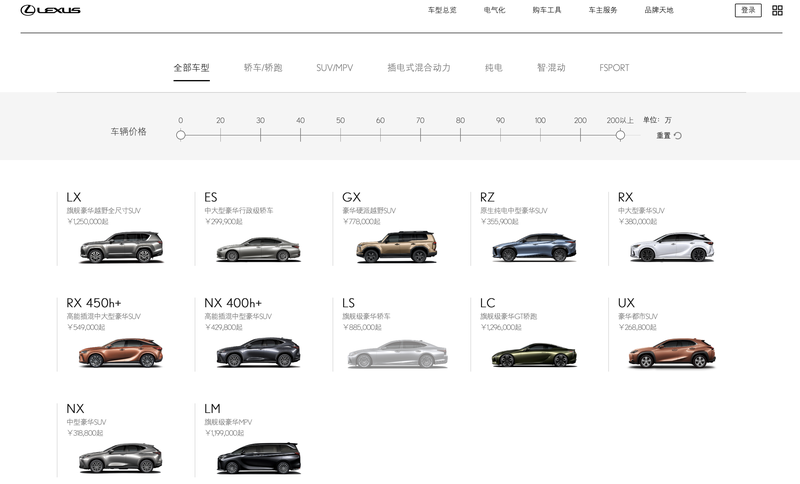Screen dimensions: 800x484
Task: Click the reset refresh icon
Action: coord(678,136)
